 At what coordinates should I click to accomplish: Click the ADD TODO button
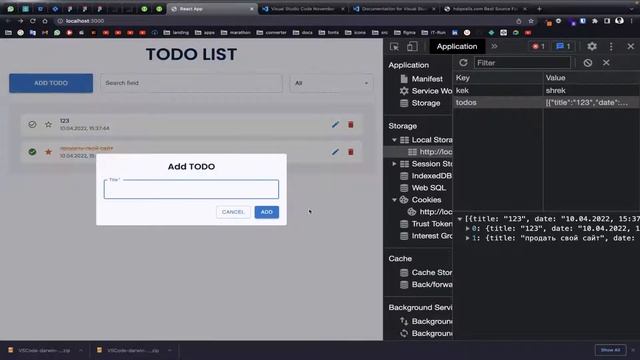click(51, 83)
